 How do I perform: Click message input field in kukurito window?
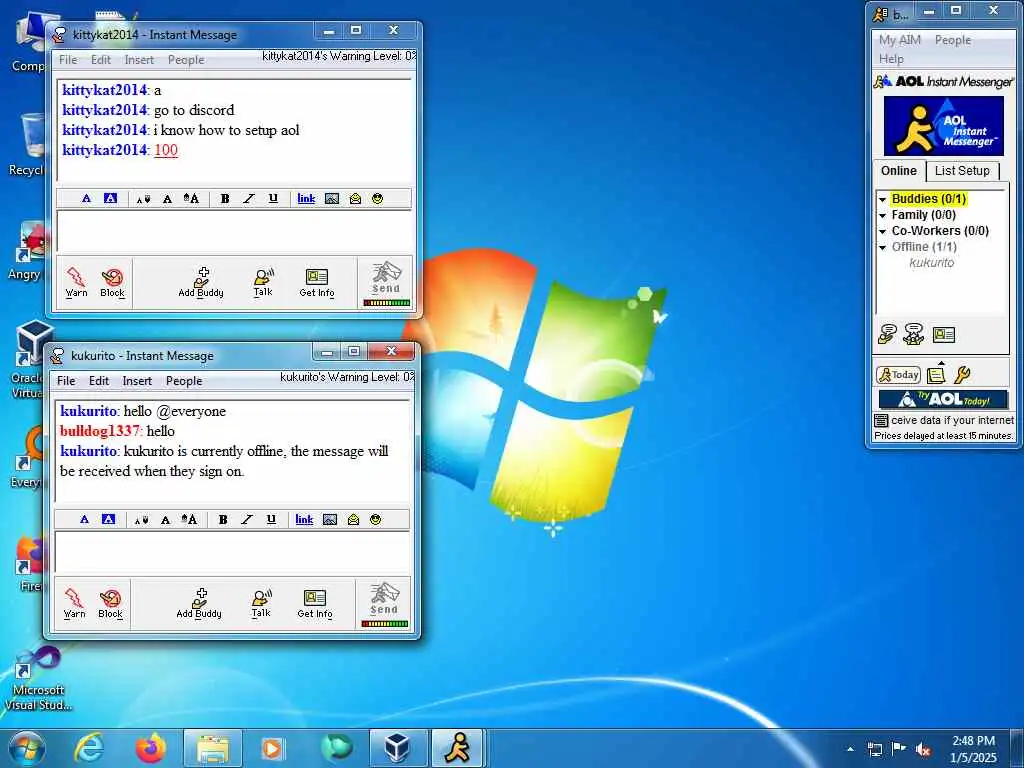point(232,552)
